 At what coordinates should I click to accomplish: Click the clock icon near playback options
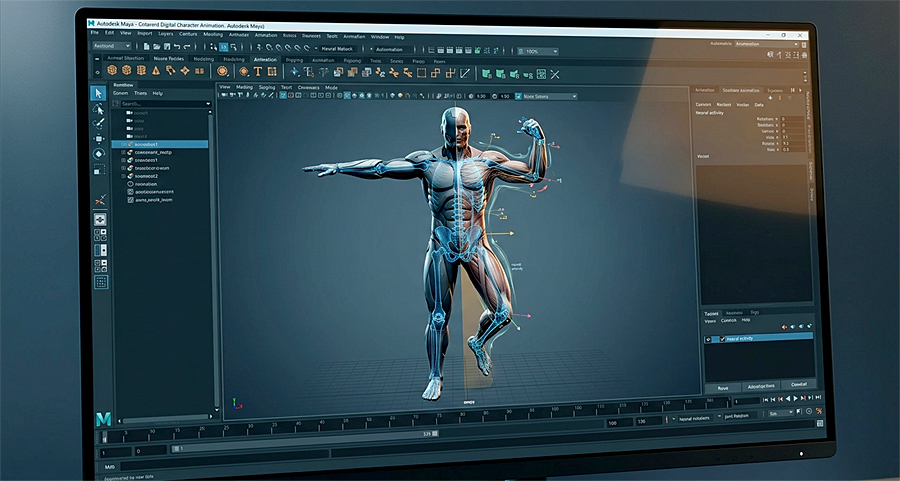[x=809, y=412]
